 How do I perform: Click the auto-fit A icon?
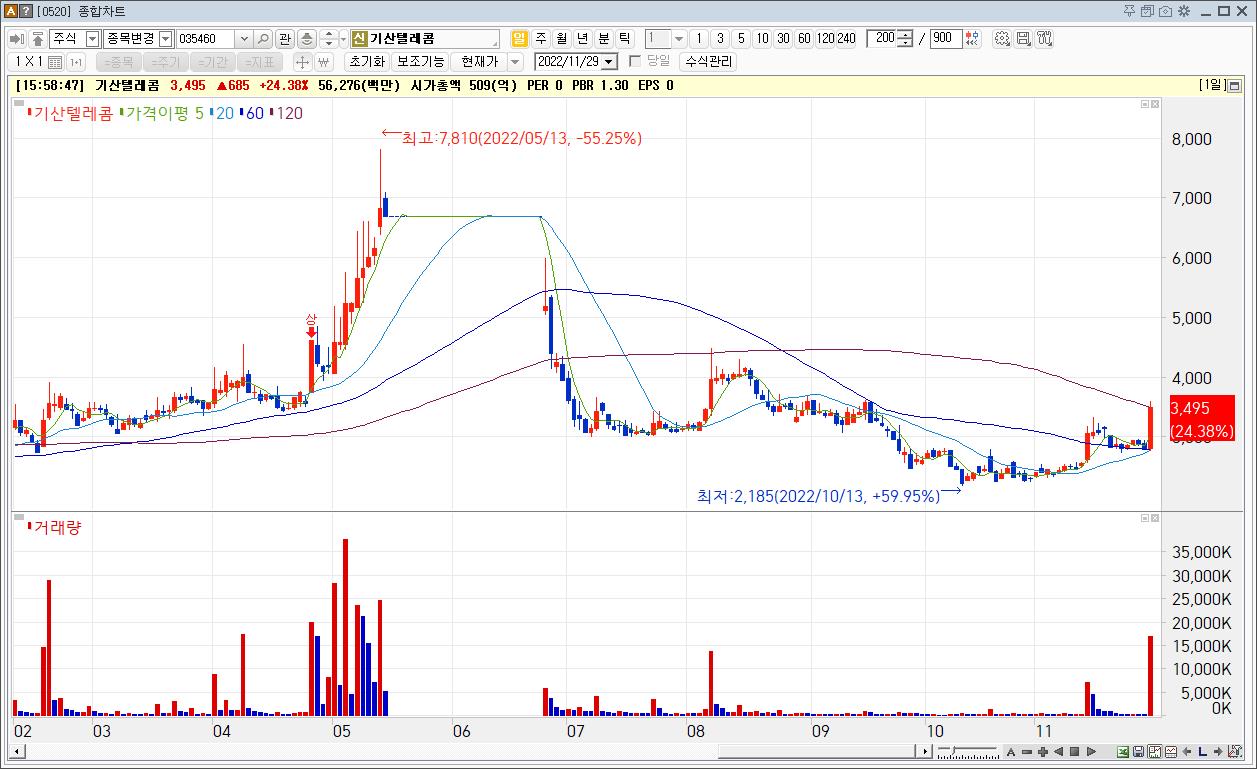coord(1011,752)
